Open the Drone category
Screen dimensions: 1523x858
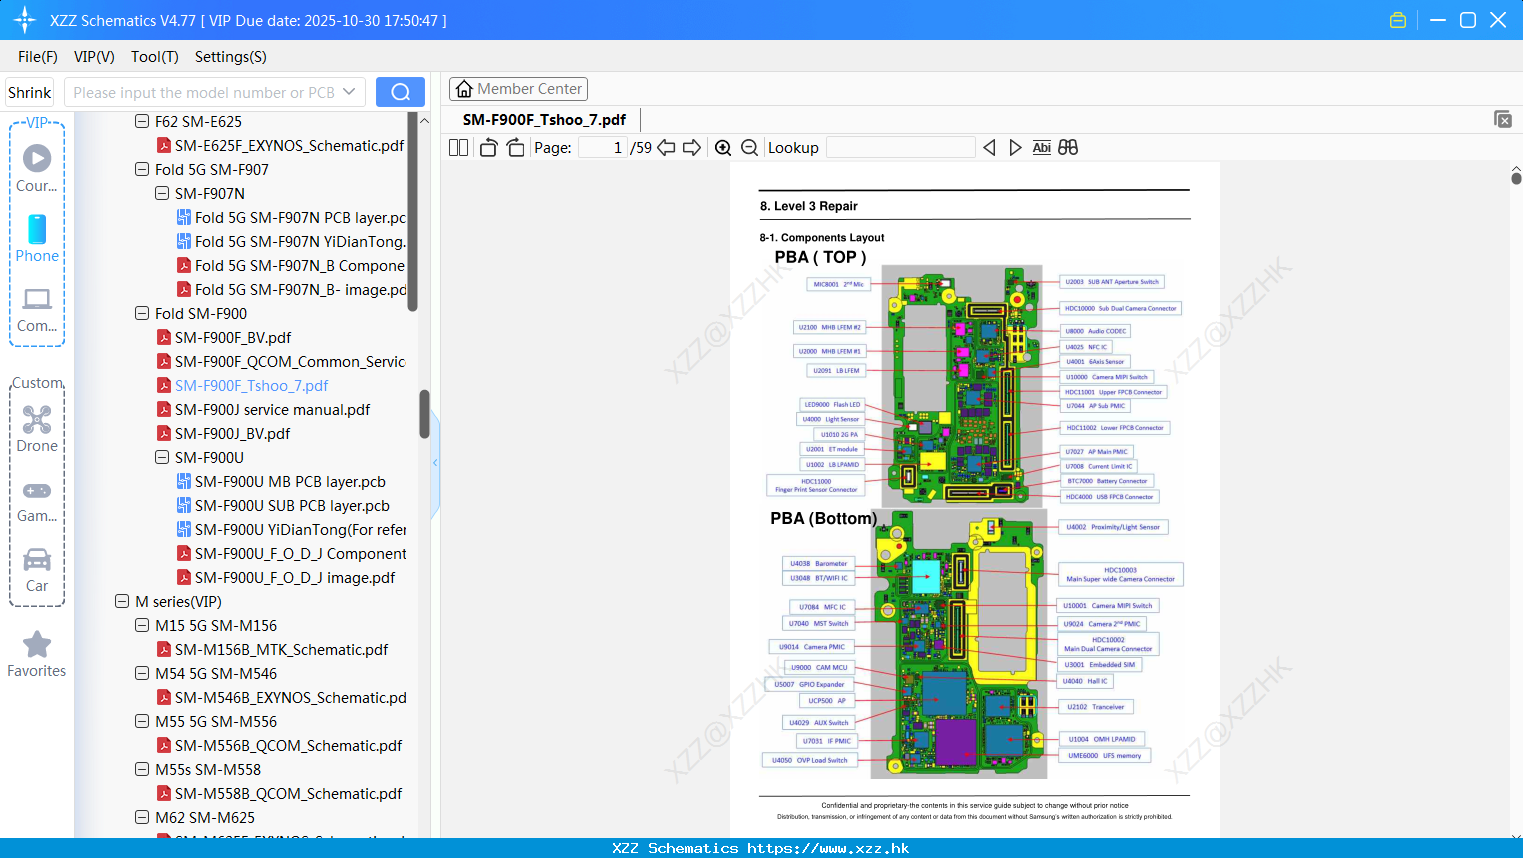pyautogui.click(x=37, y=428)
